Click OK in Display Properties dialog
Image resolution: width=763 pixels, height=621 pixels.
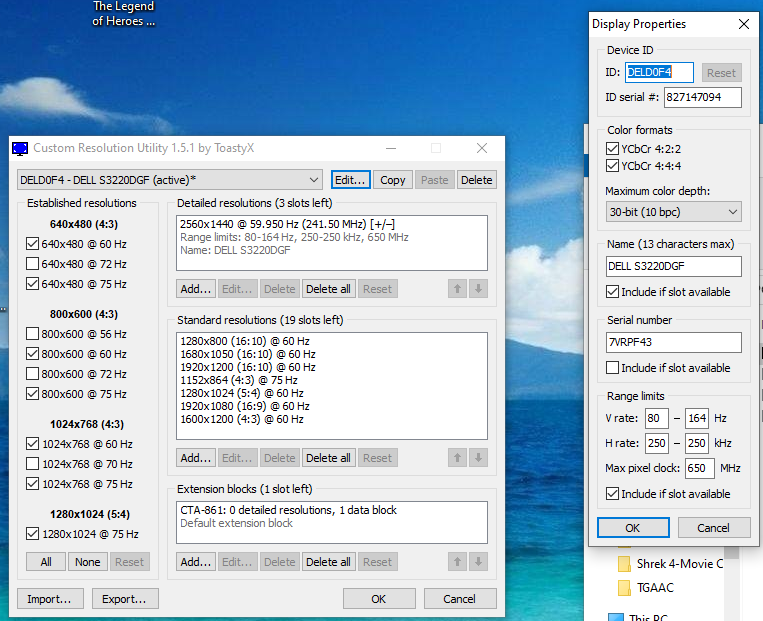(x=632, y=528)
